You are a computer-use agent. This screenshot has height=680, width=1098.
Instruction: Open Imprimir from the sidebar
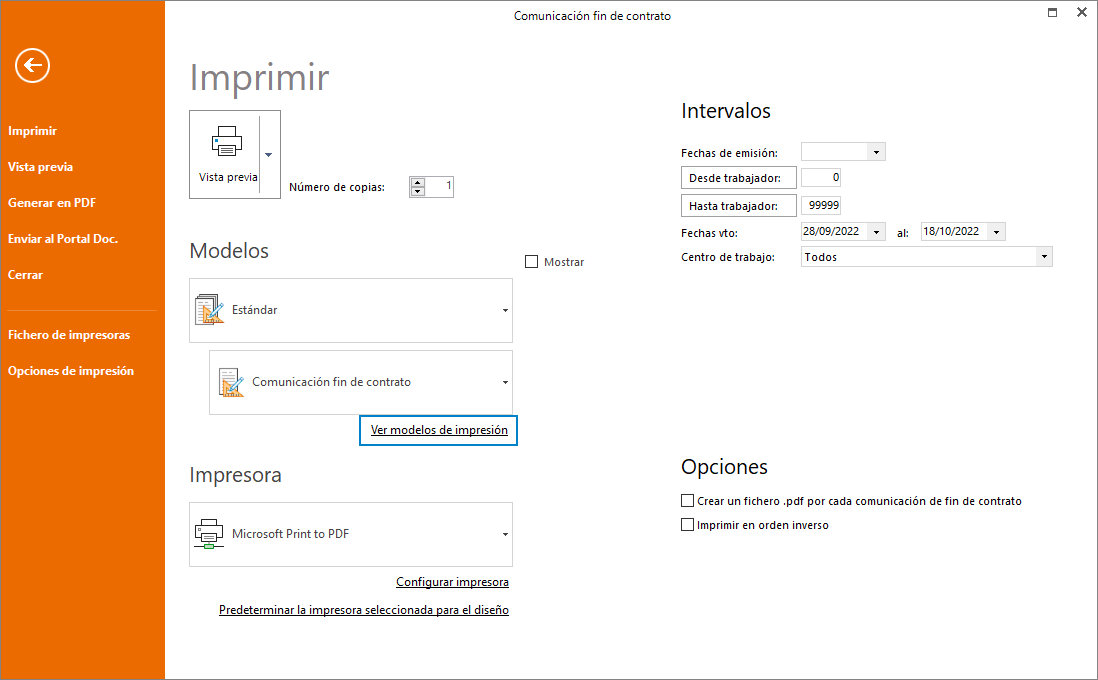[32, 130]
